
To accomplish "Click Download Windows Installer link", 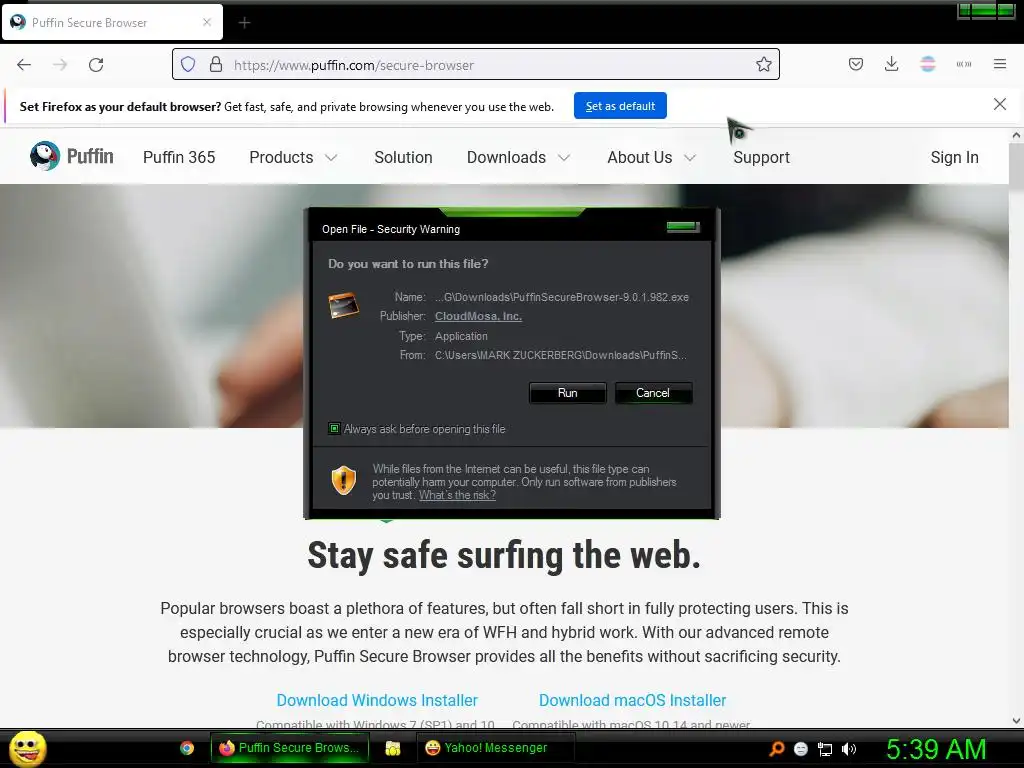I will (x=377, y=700).
